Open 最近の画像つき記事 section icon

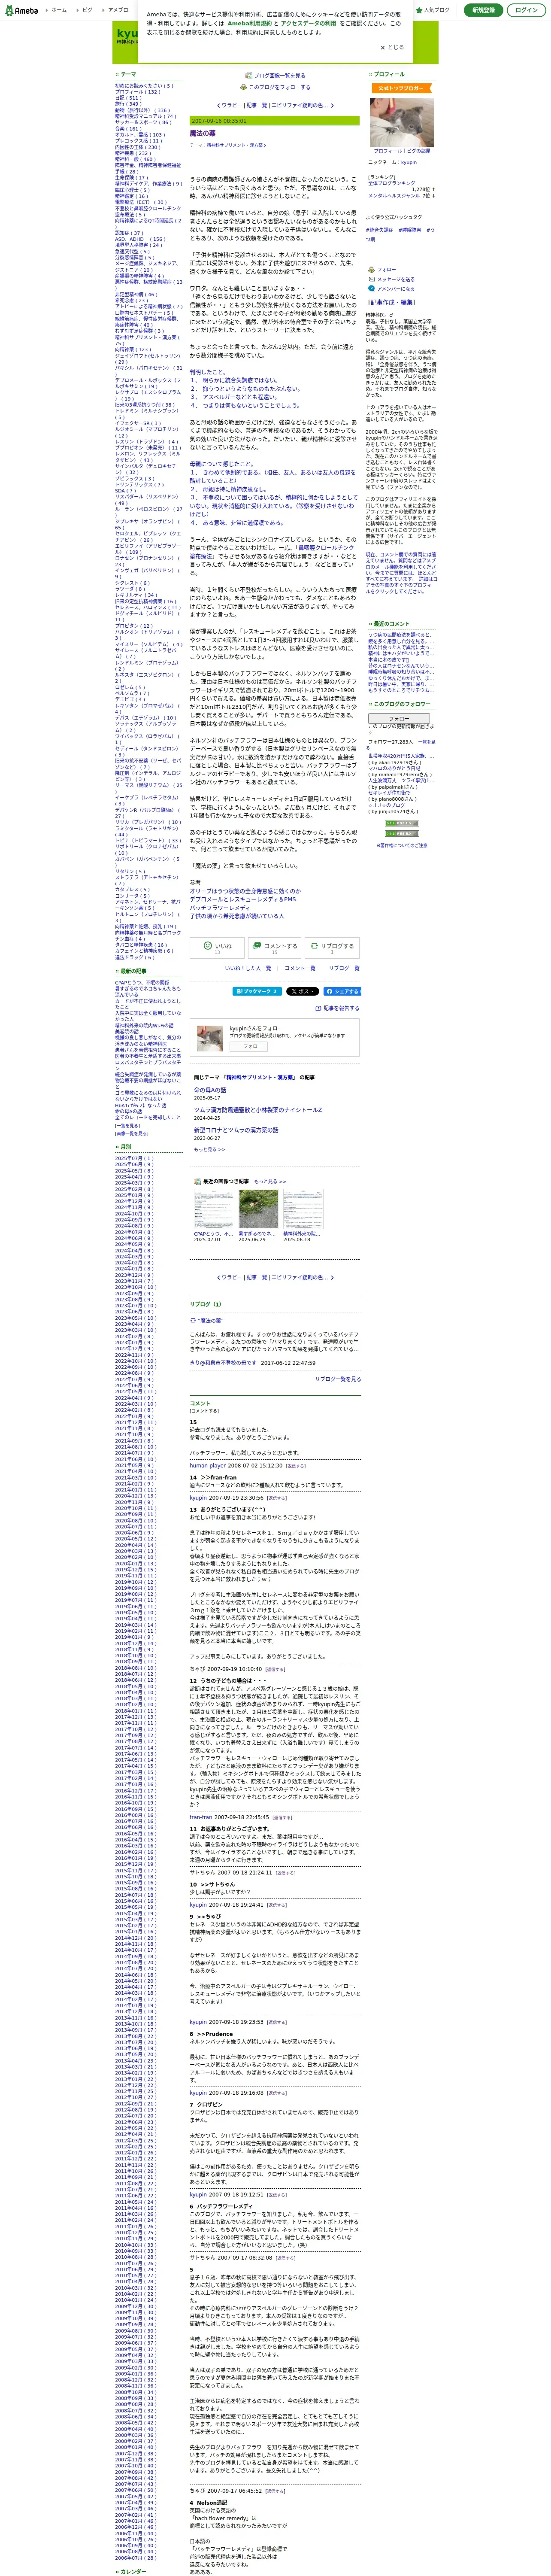196,1181
